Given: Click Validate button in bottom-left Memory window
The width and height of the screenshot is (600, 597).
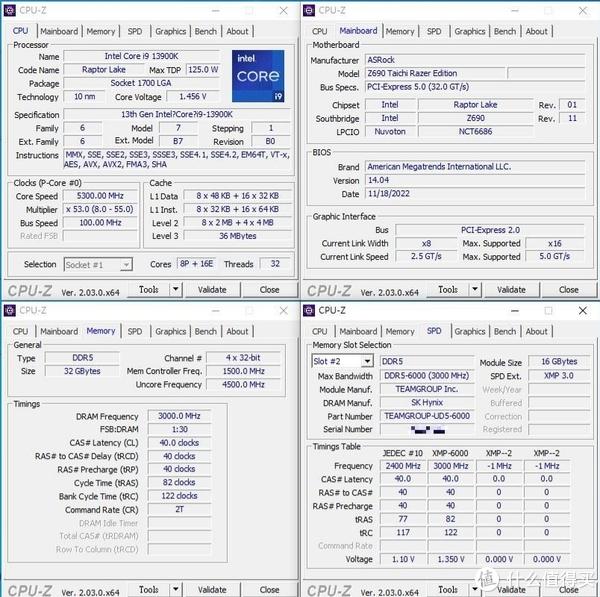Looking at the screenshot, I should pos(212,590).
